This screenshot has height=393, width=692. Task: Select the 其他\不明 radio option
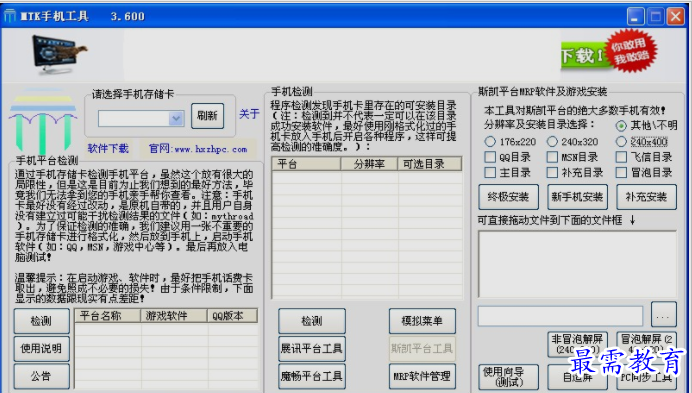click(621, 126)
